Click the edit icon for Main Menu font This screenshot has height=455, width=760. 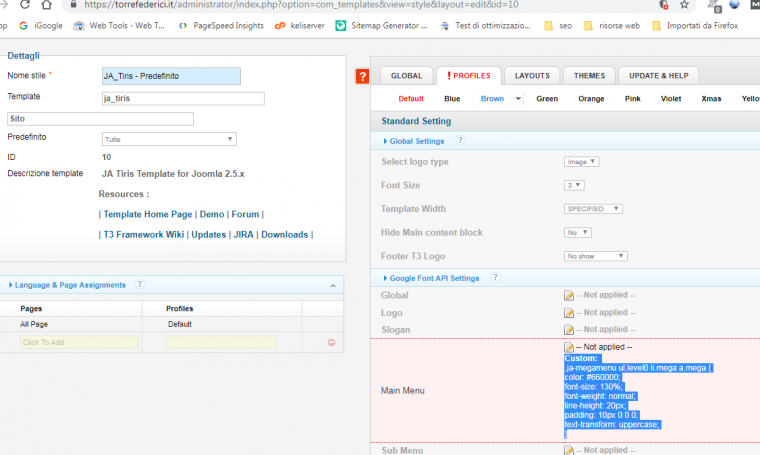[x=569, y=347]
